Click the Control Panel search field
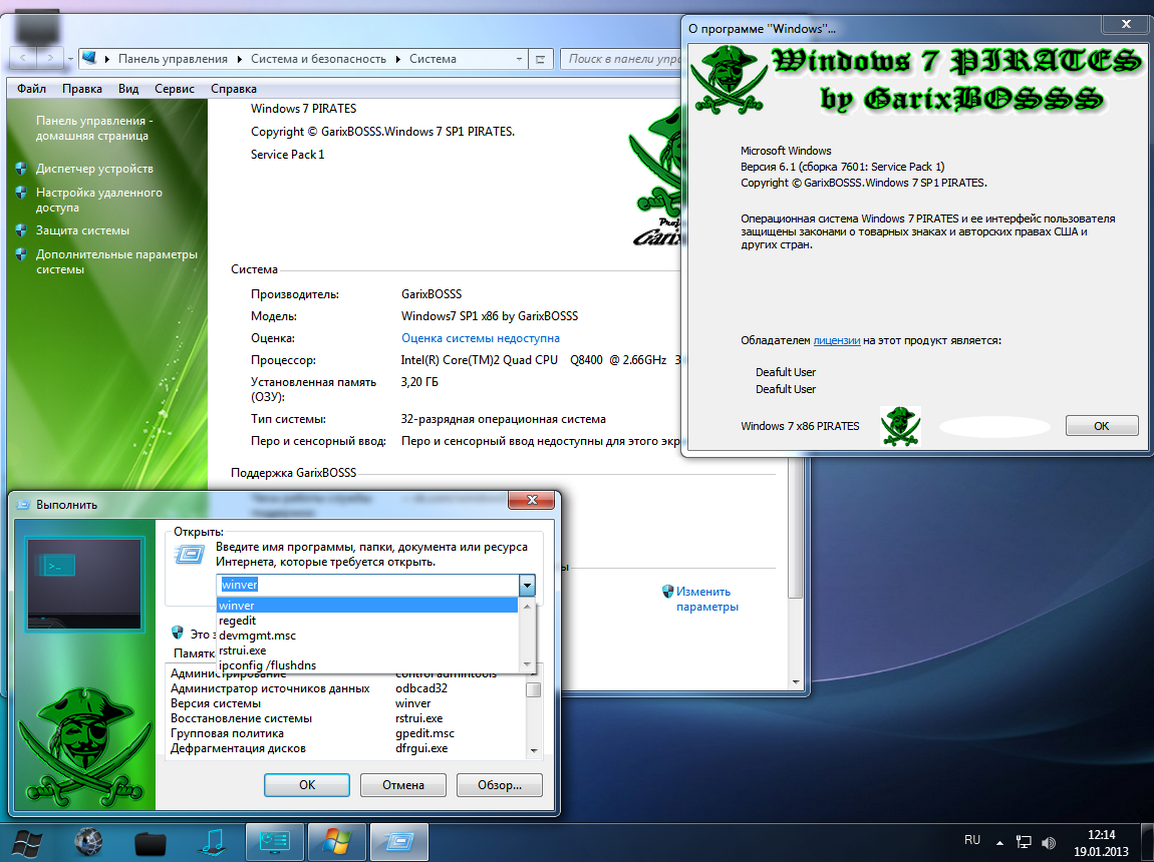Image resolution: width=1154 pixels, height=862 pixels. tap(622, 58)
